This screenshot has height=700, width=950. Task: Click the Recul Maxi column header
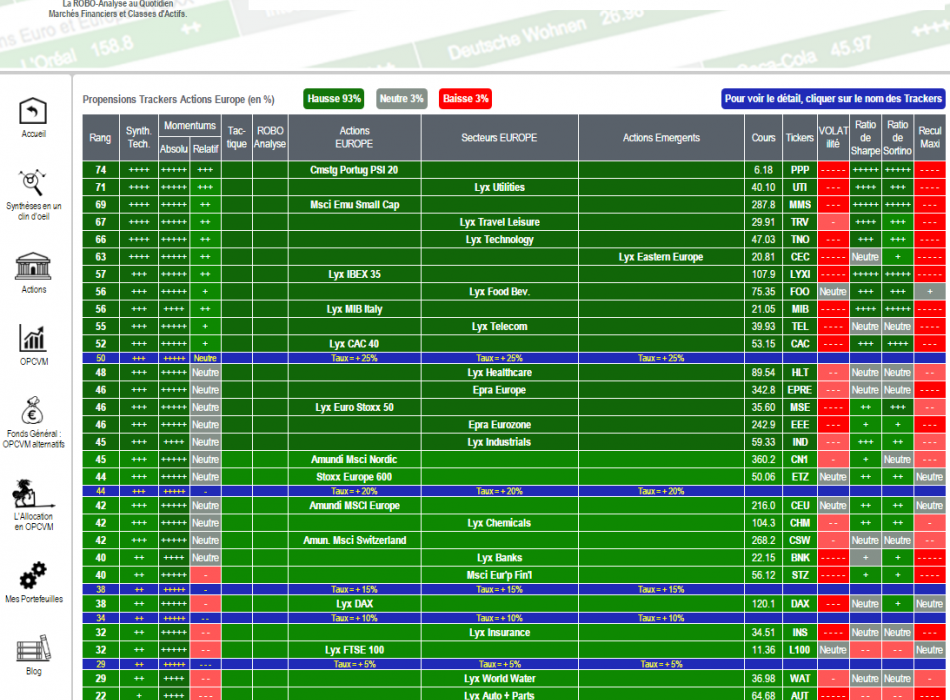(x=929, y=138)
